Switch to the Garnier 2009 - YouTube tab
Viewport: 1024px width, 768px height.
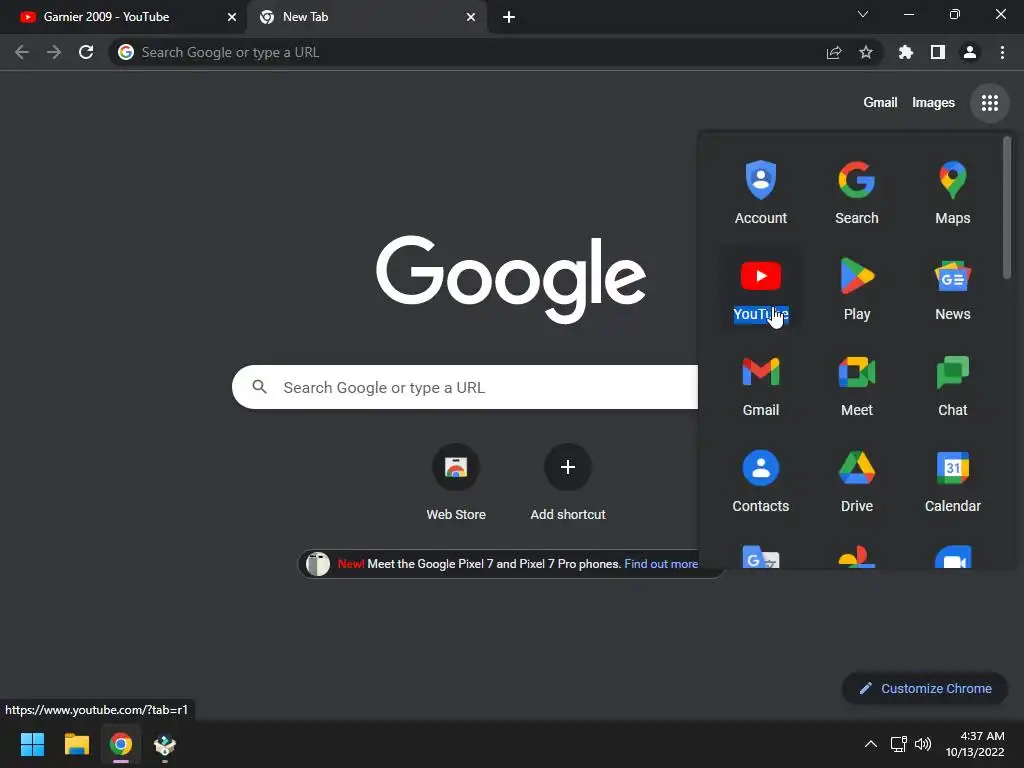123,17
